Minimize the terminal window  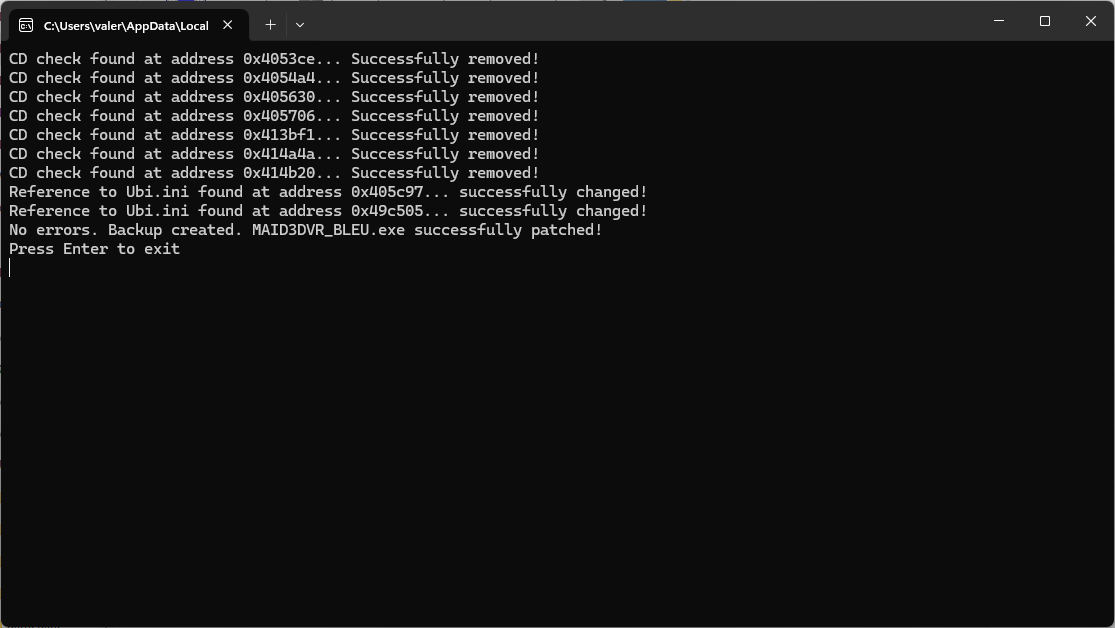point(999,21)
